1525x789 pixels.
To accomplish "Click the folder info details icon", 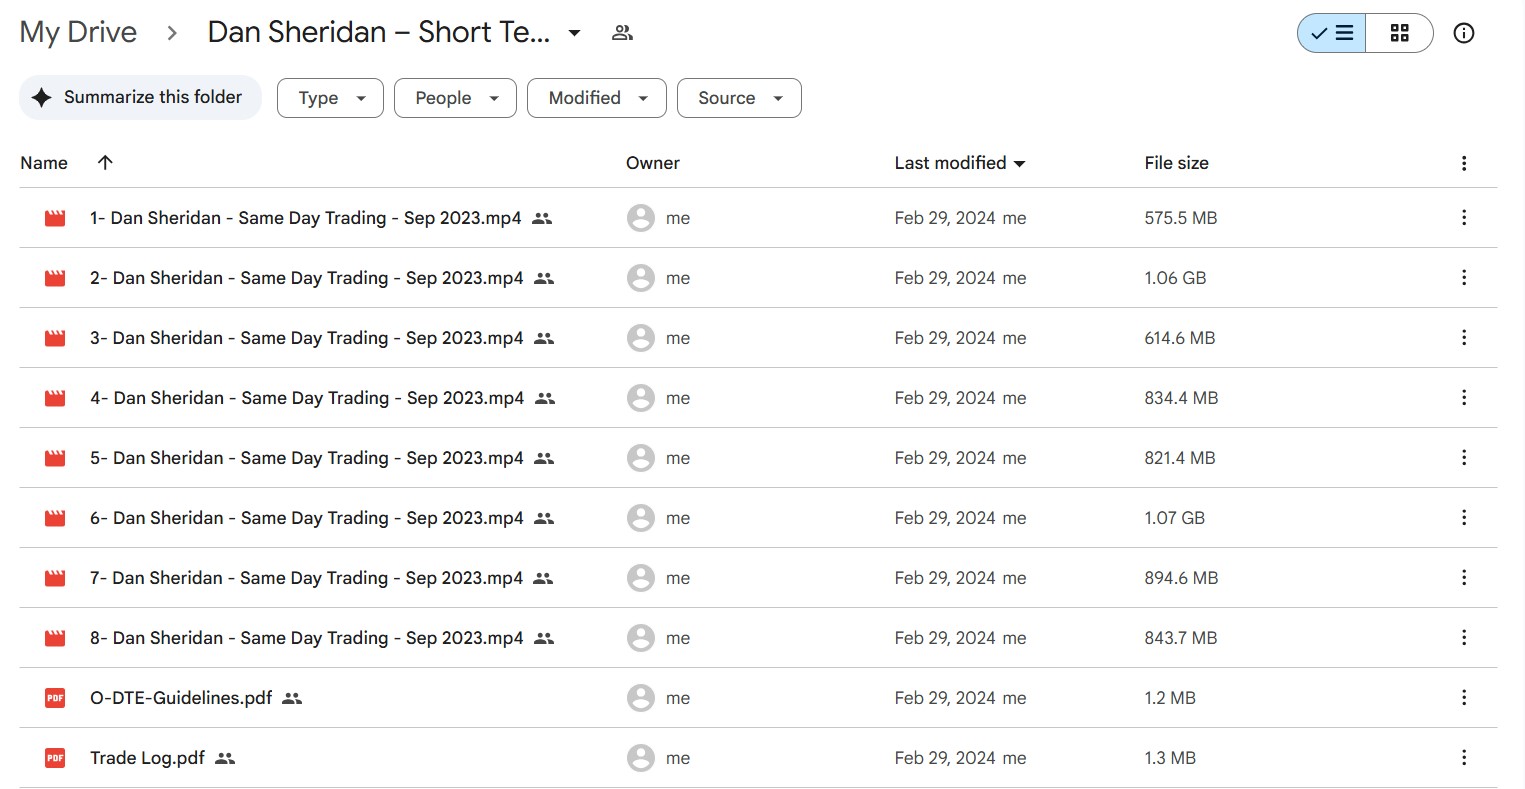I will (1463, 33).
